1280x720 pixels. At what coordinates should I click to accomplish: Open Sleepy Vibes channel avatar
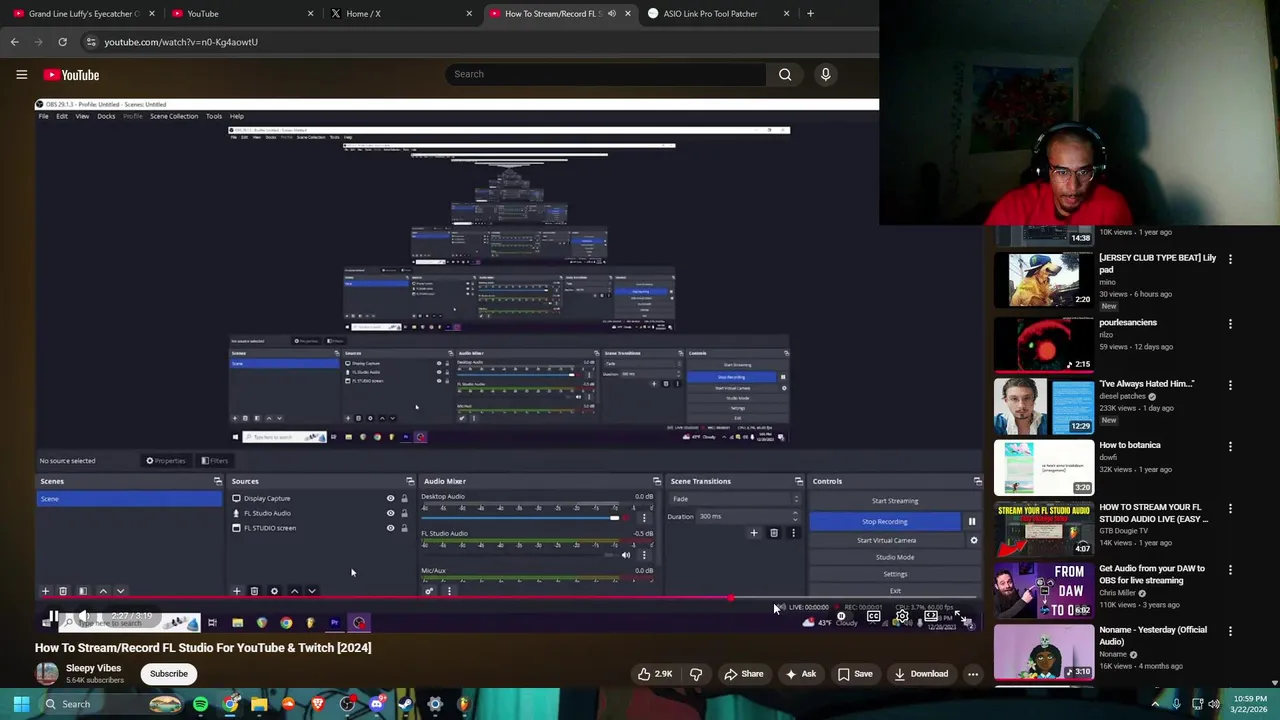point(47,673)
